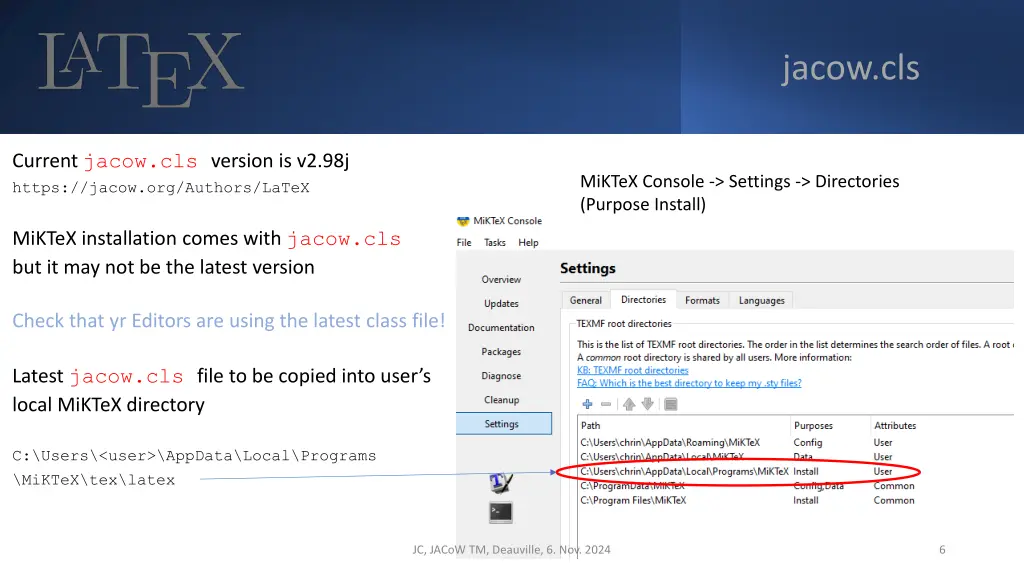Click Install purpose in the Local\Programs row
The image size is (1024, 576).
point(806,472)
